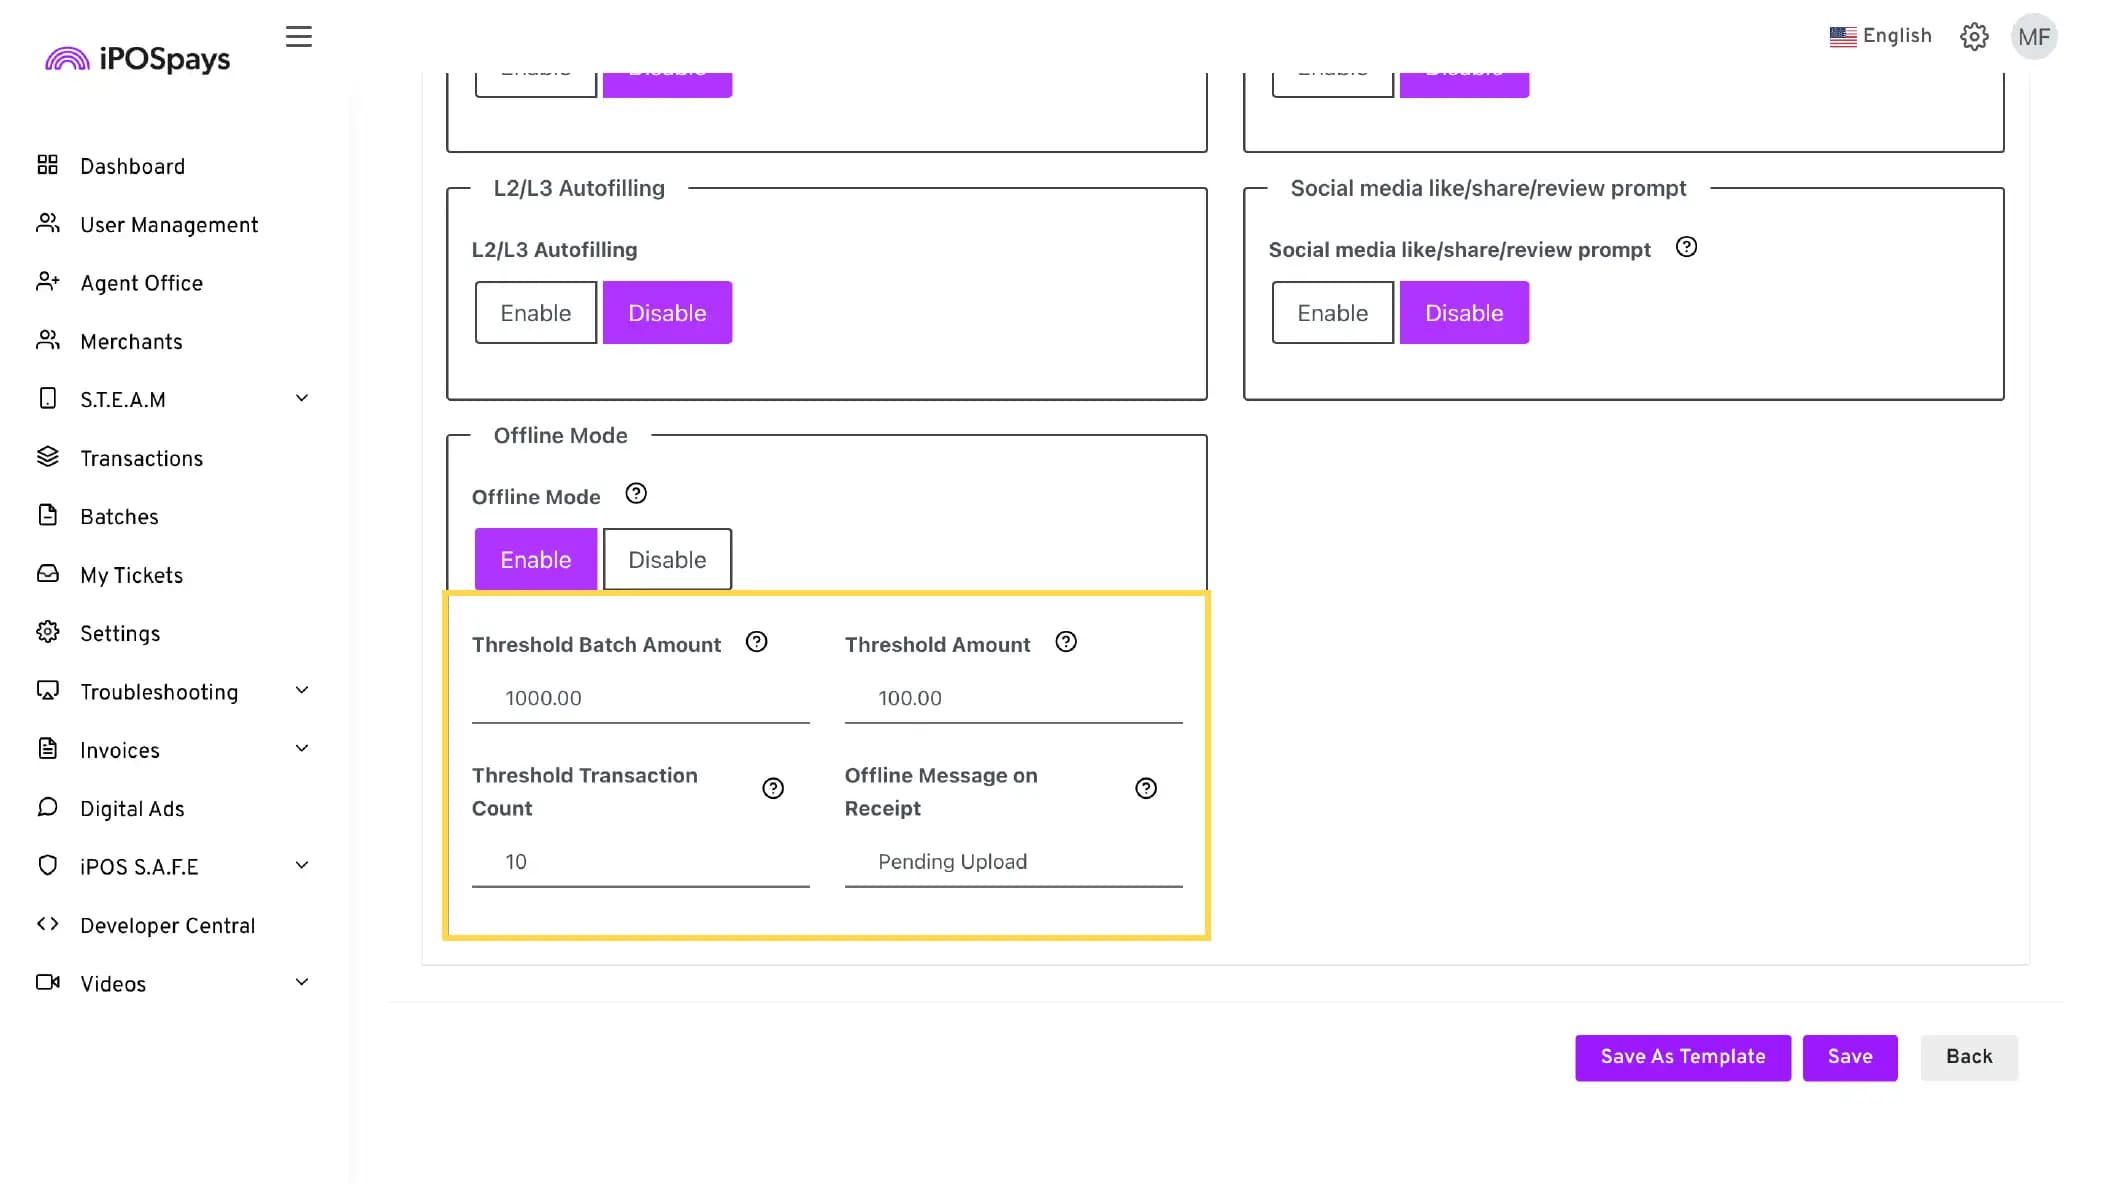Click the My Tickets inbox icon
Screen dimensions: 2102x1188
pyautogui.click(x=48, y=574)
